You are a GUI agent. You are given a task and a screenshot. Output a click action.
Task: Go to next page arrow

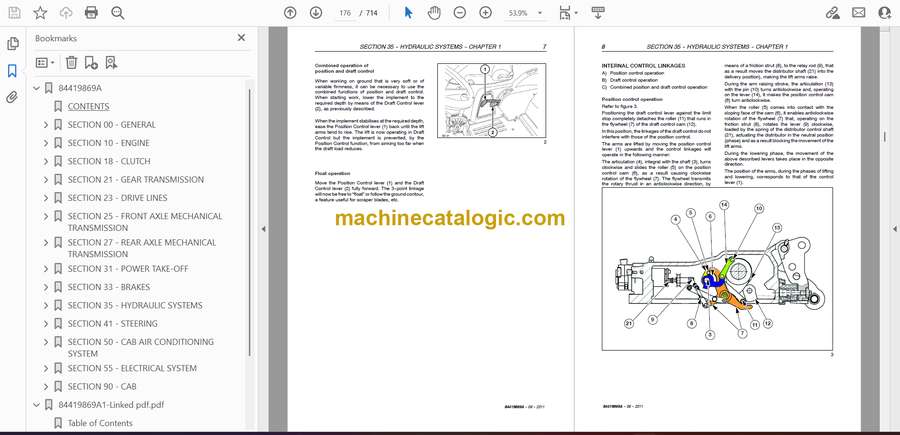(315, 13)
